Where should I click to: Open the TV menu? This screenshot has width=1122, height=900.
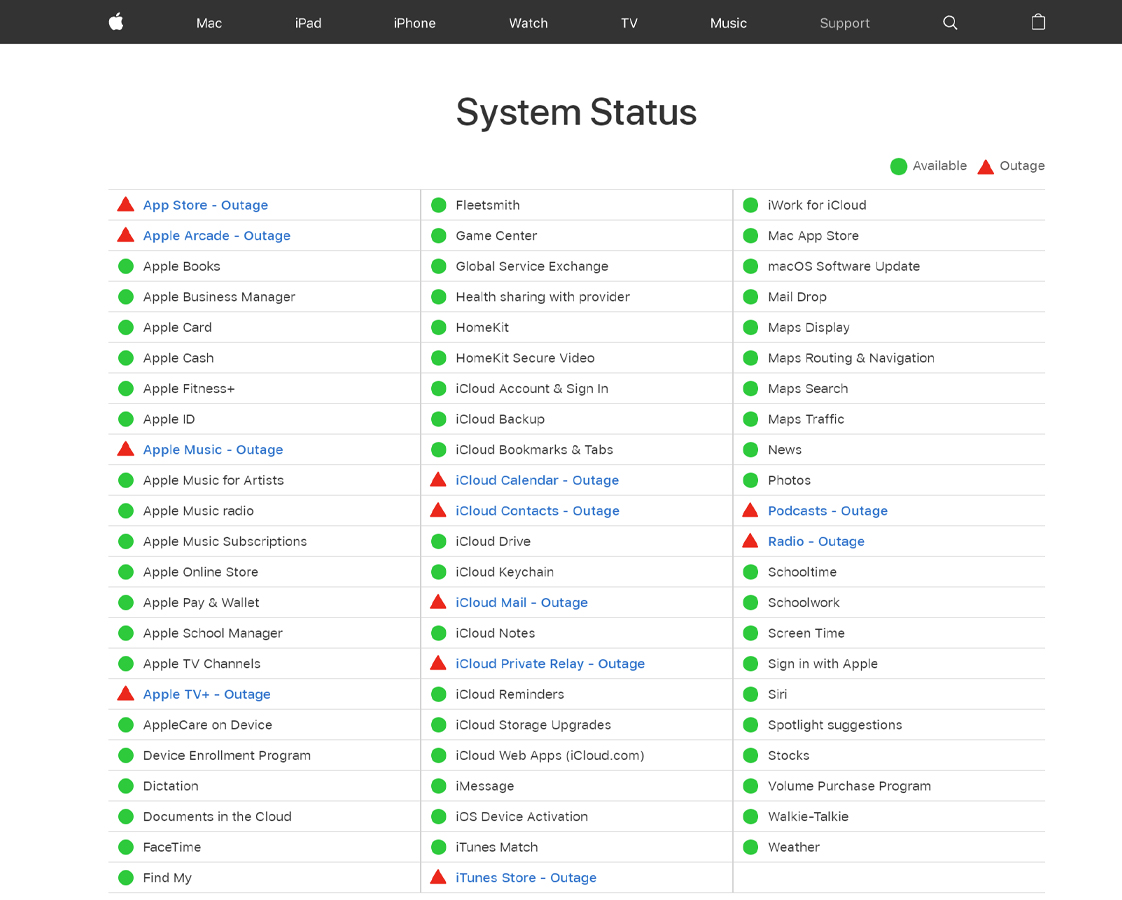pyautogui.click(x=629, y=23)
